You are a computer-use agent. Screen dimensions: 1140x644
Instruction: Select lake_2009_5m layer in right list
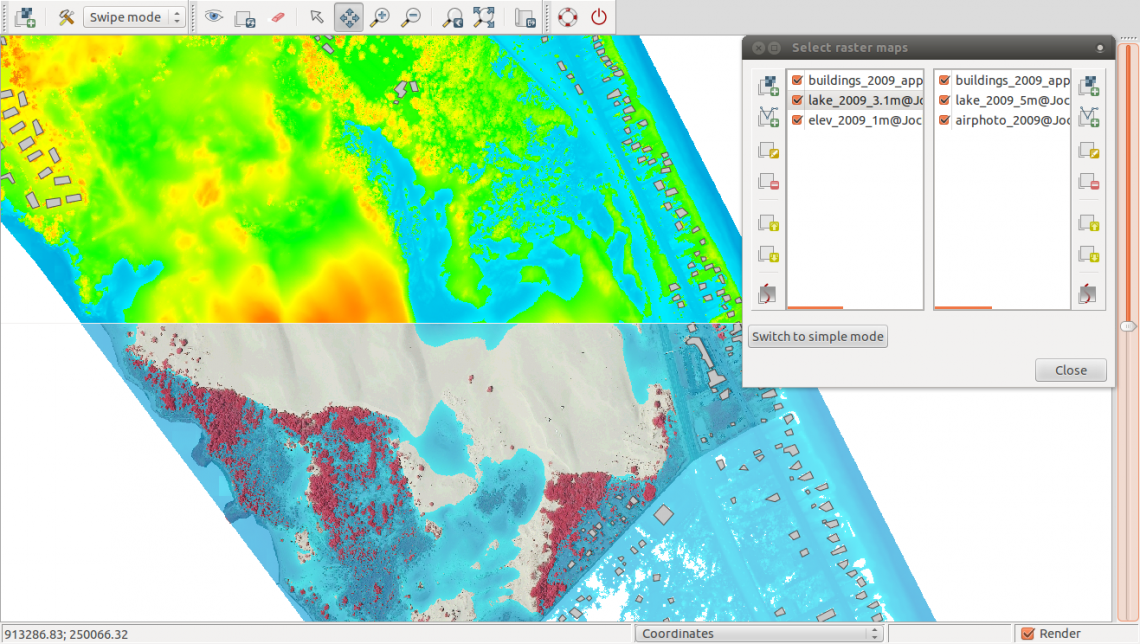click(x=1010, y=100)
